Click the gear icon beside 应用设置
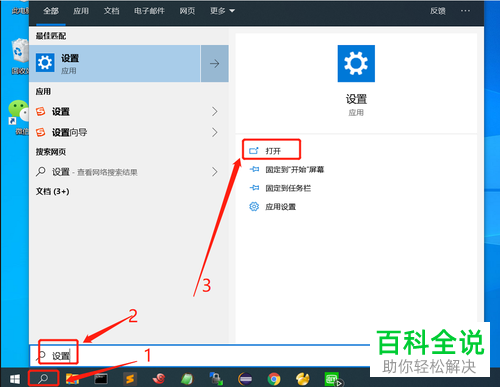The height and width of the screenshot is (387, 500). click(x=254, y=207)
